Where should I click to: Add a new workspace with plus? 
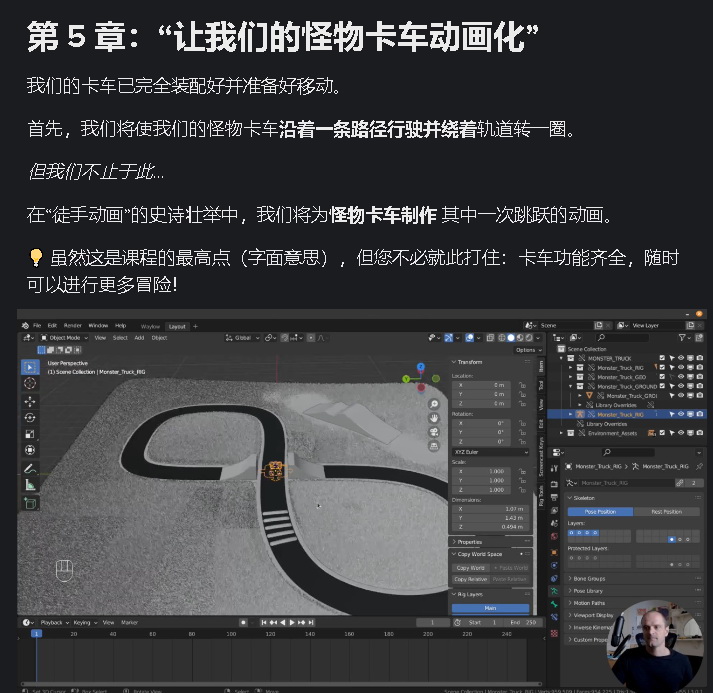[x=196, y=326]
